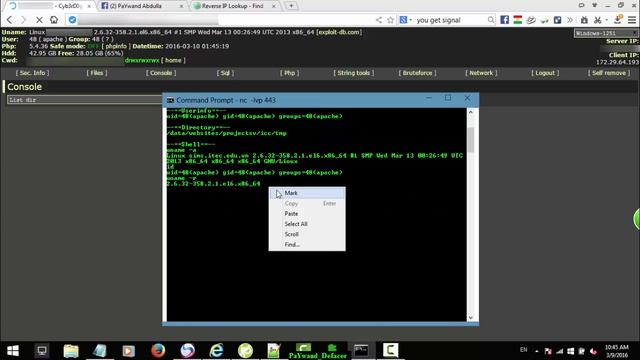Choose Paste in the context menu
The image size is (640, 360).
coord(307,213)
